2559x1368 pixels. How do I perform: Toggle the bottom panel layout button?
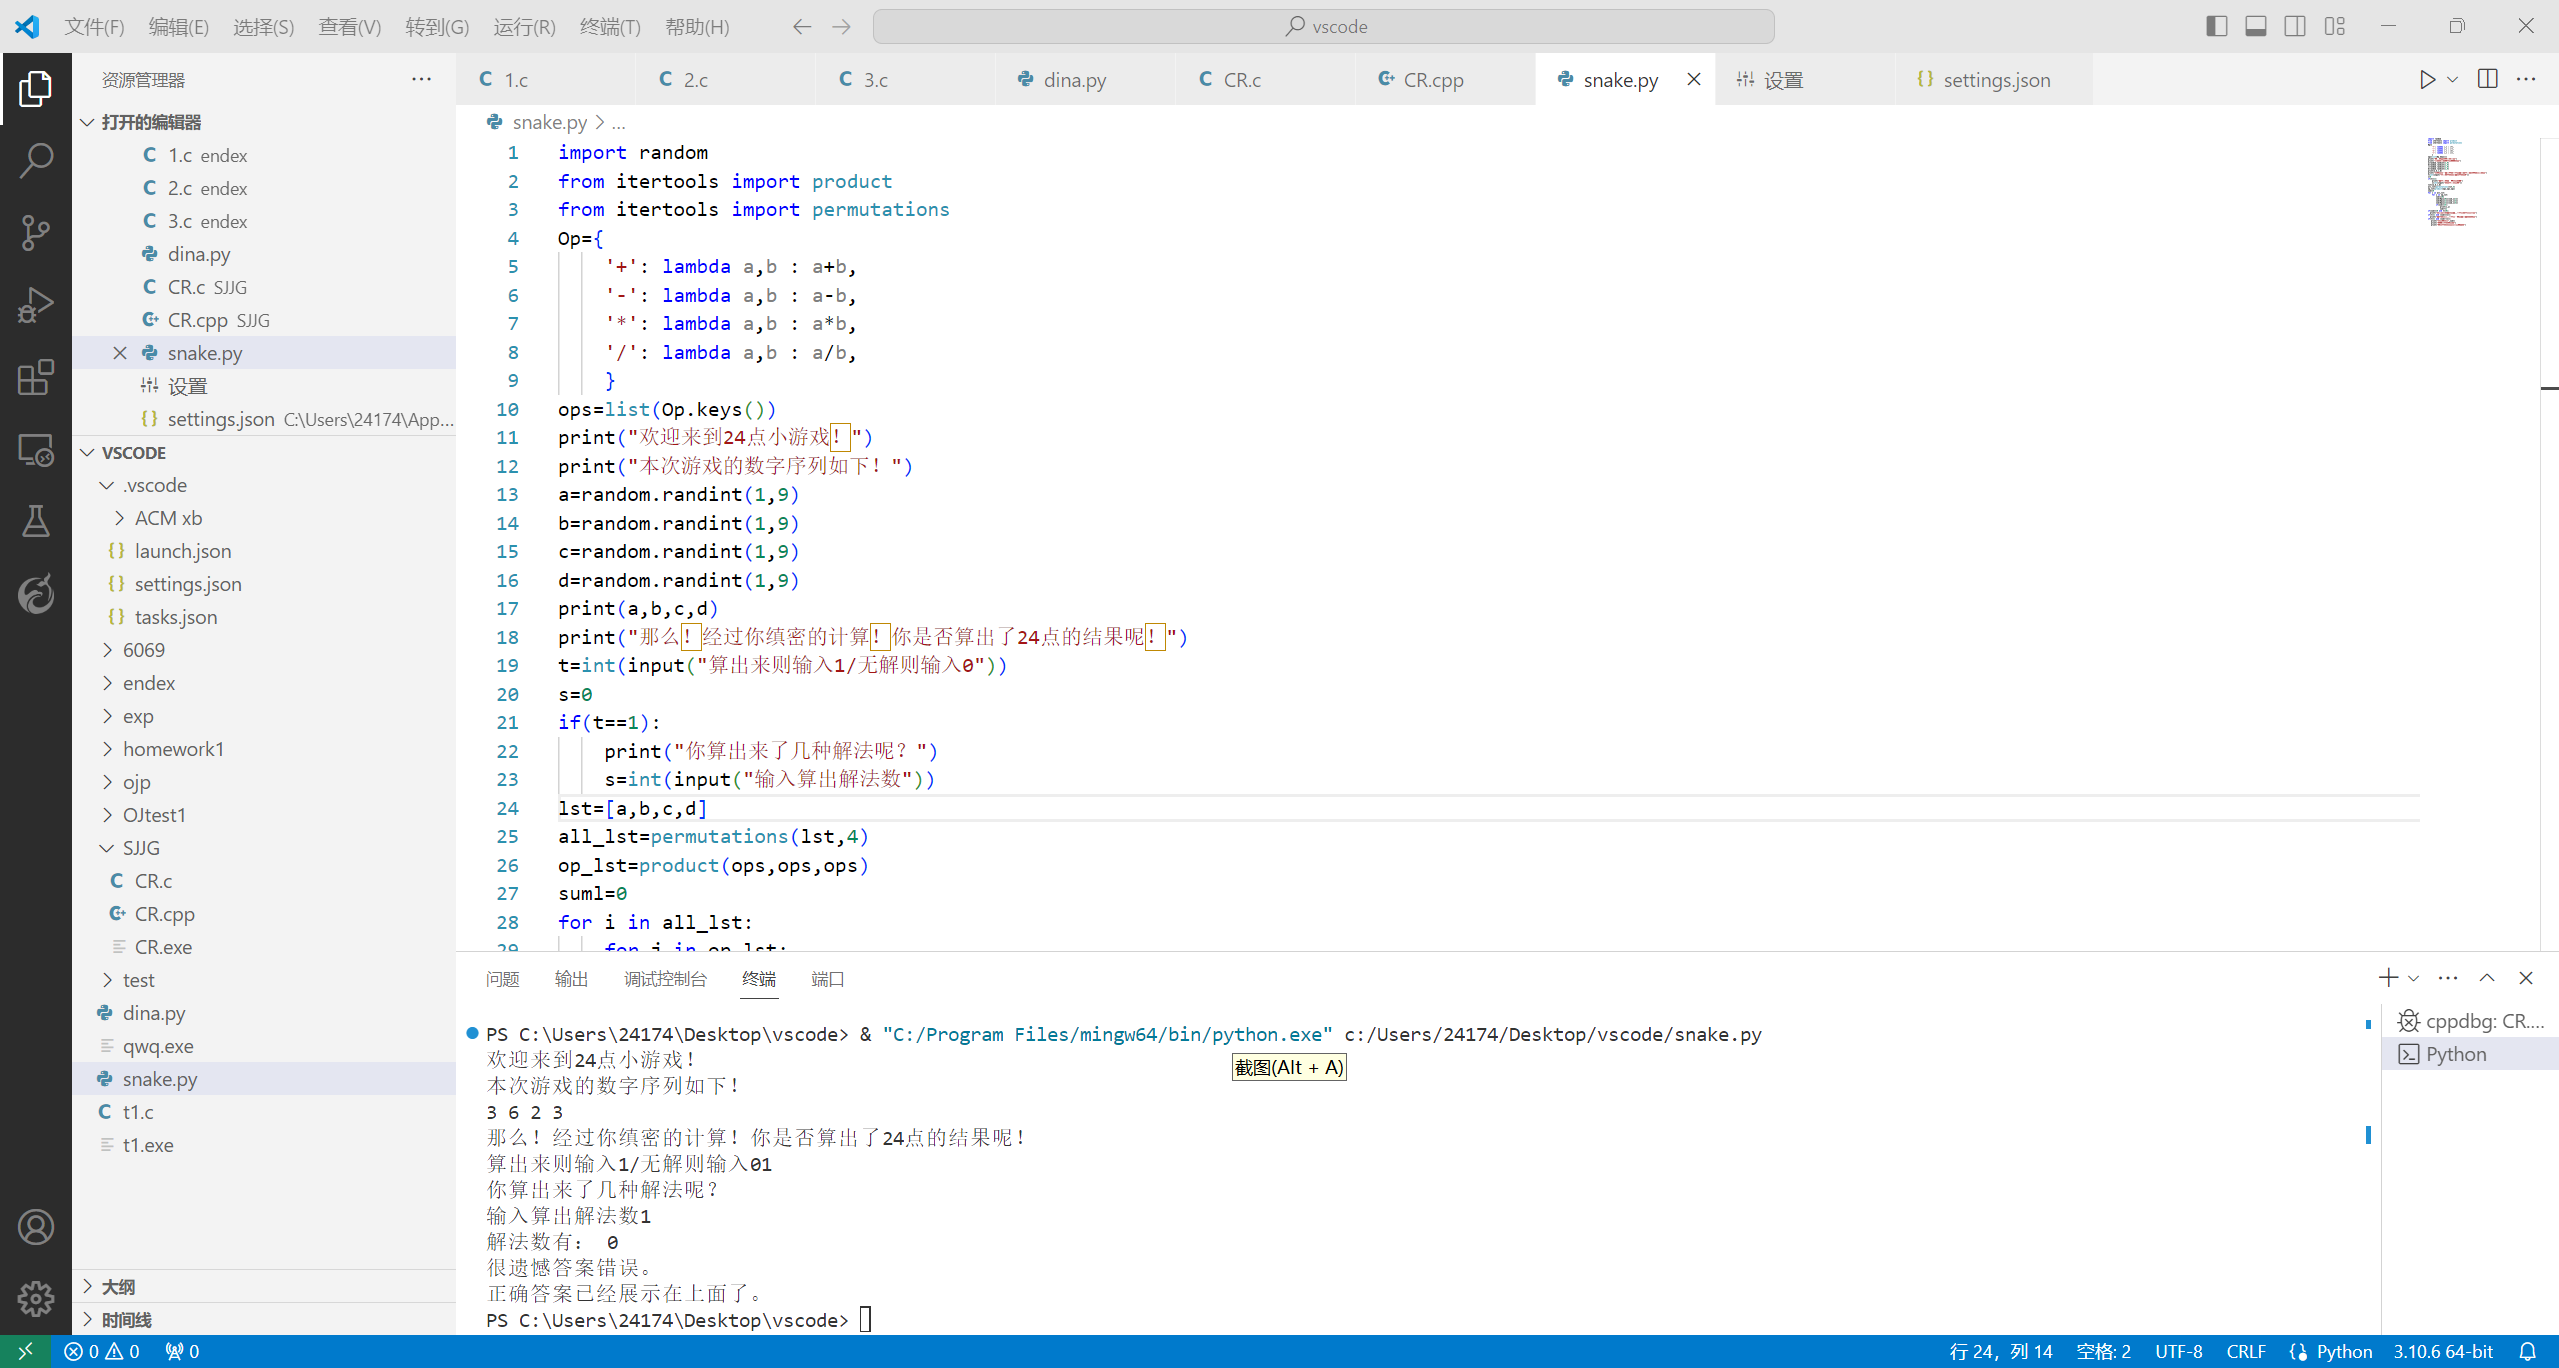point(2256,27)
